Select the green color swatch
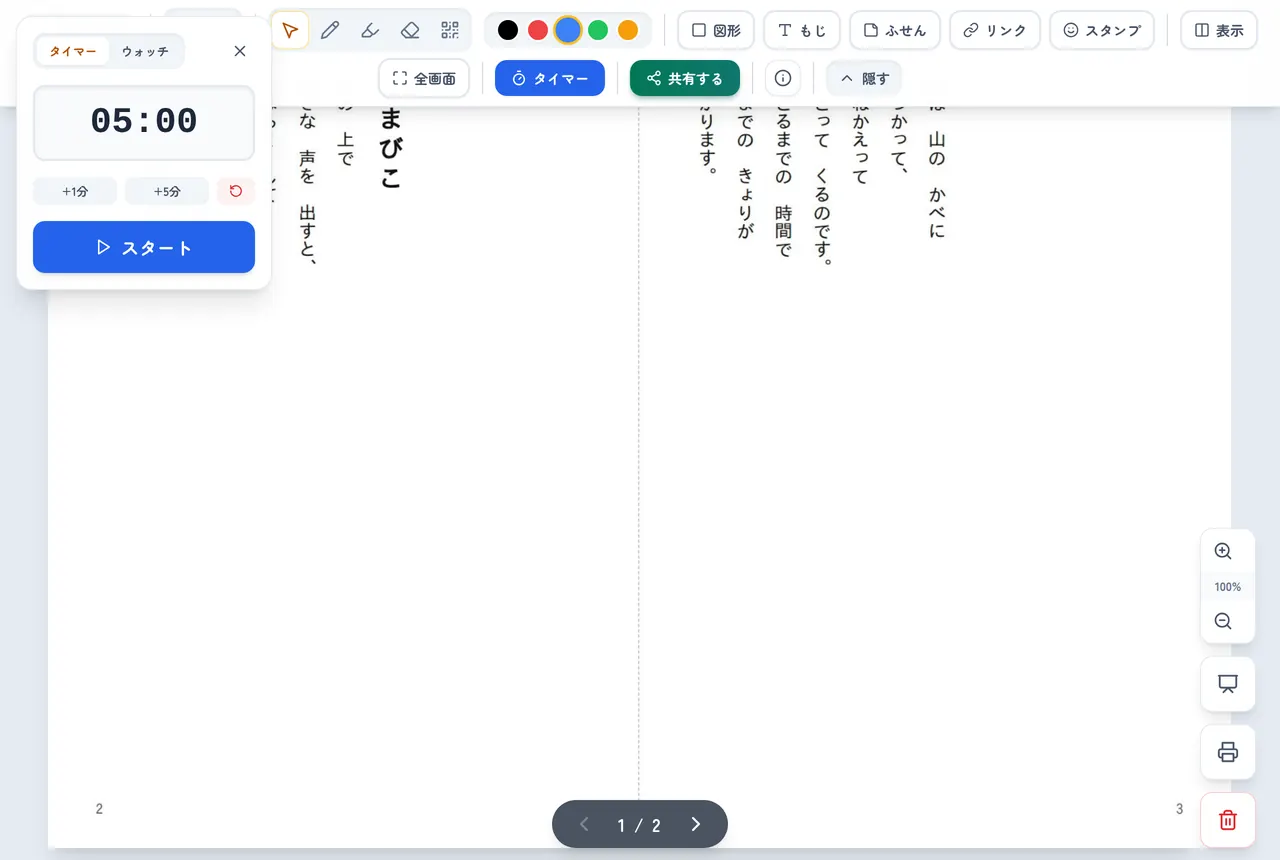1280x860 pixels. [x=598, y=30]
